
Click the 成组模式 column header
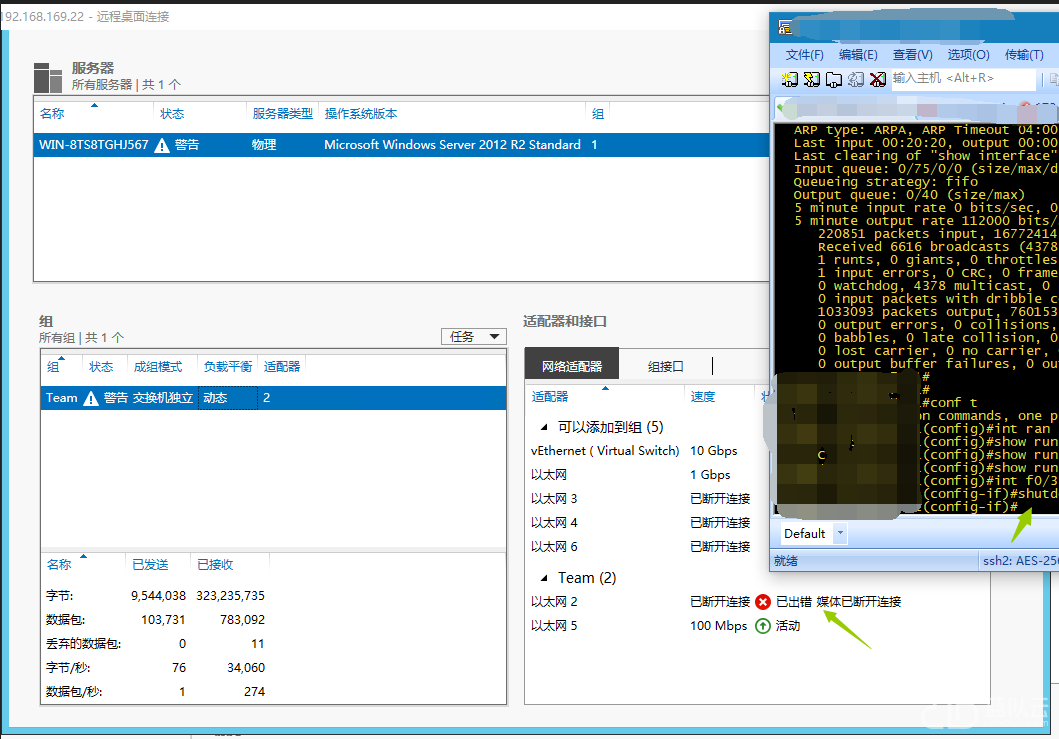157,367
